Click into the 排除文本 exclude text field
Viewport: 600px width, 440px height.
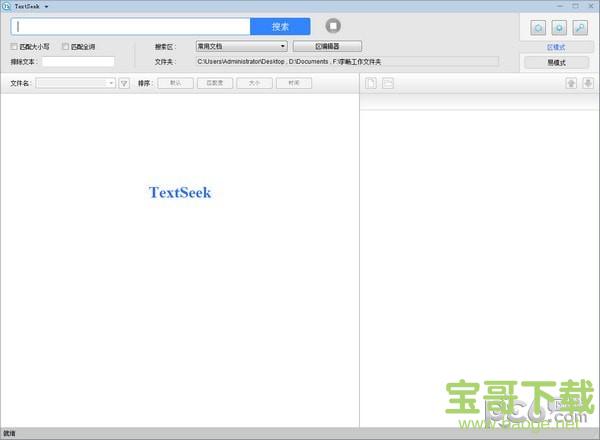pyautogui.click(x=78, y=62)
